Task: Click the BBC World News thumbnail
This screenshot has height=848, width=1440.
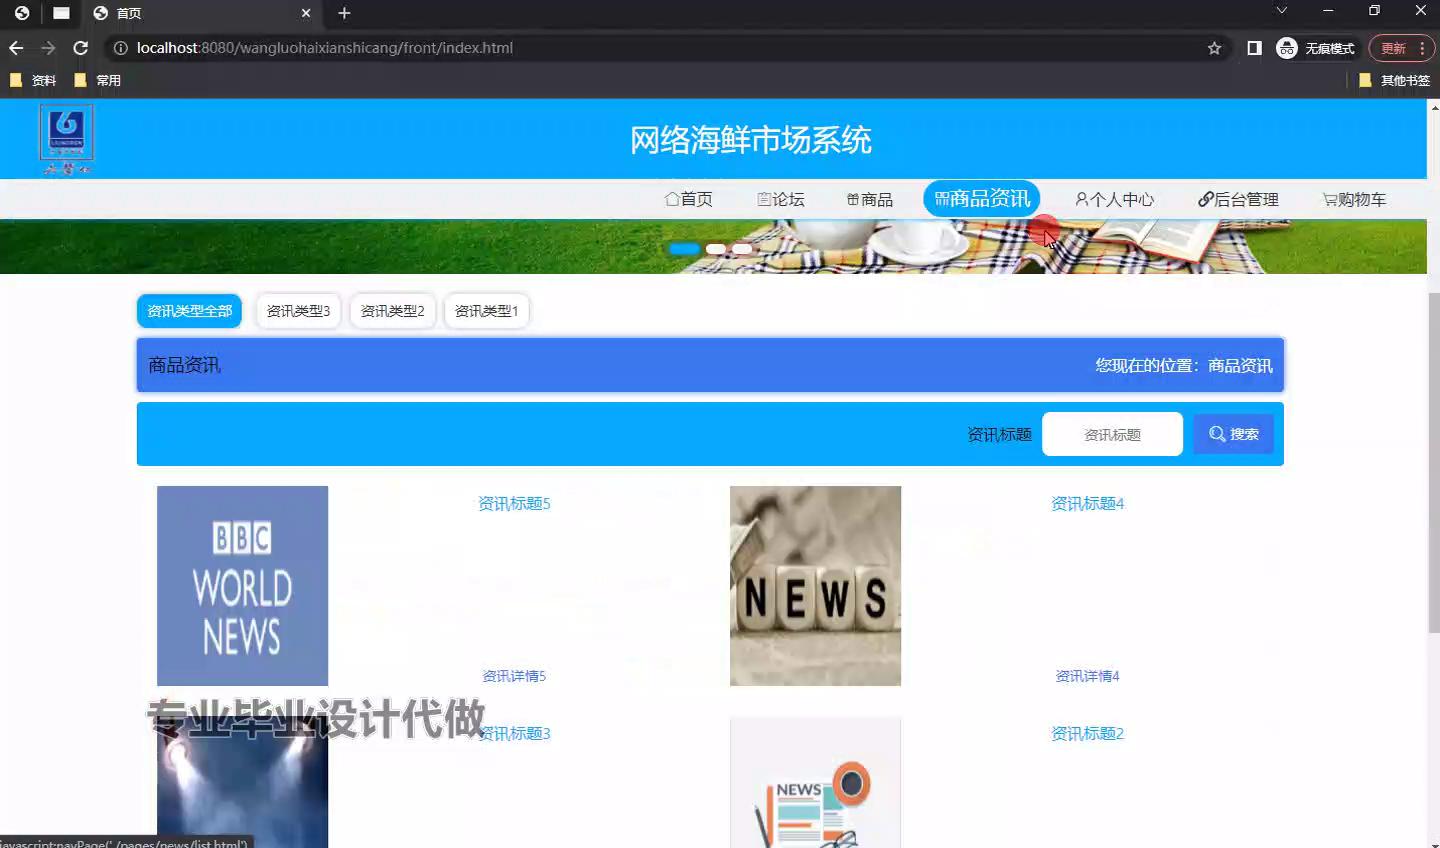Action: pos(242,585)
